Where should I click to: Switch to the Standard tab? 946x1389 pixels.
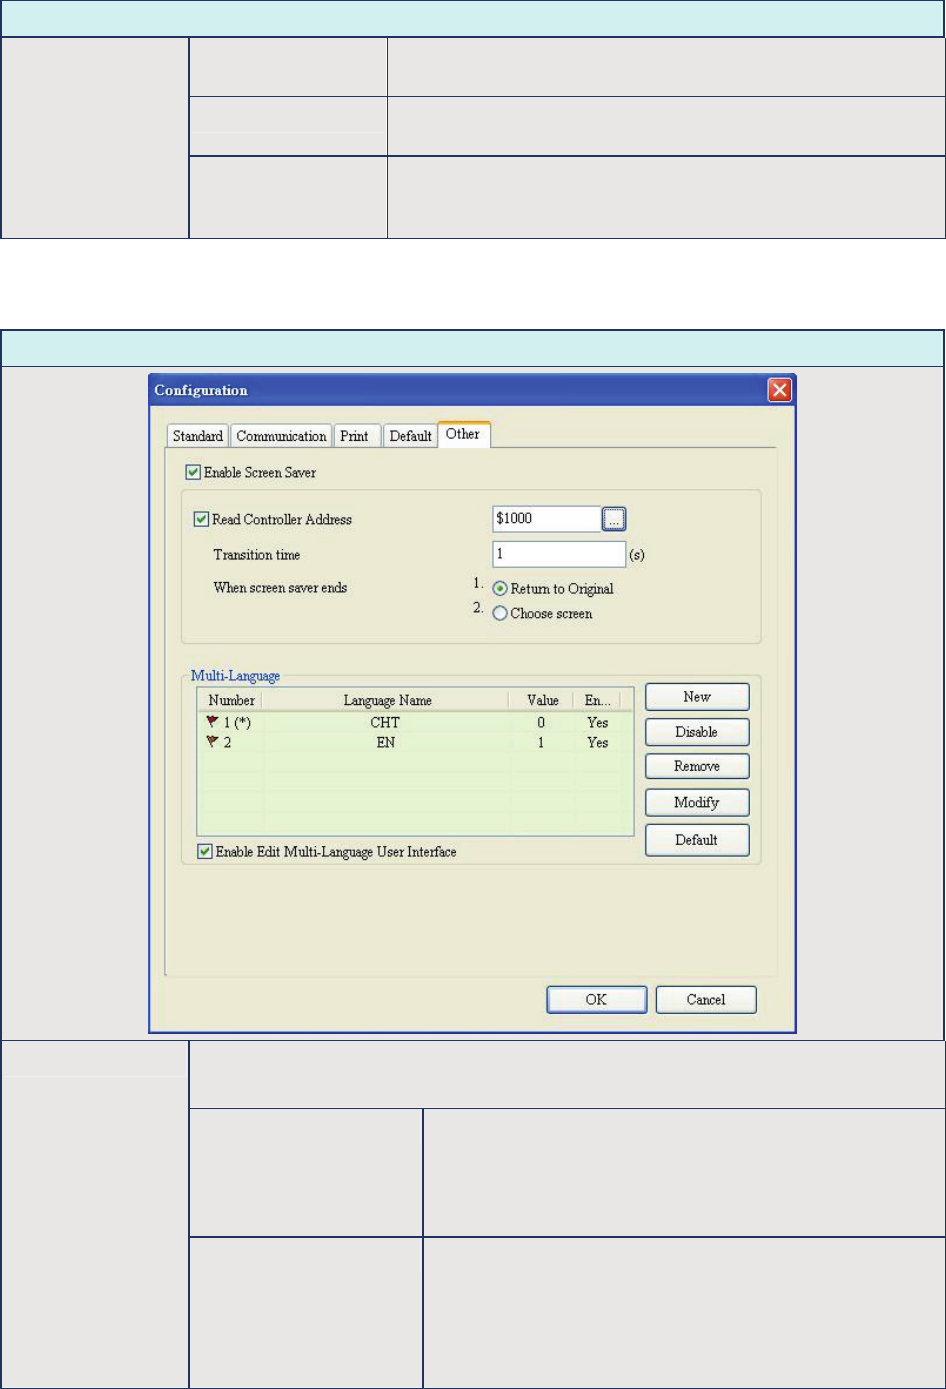(197, 436)
